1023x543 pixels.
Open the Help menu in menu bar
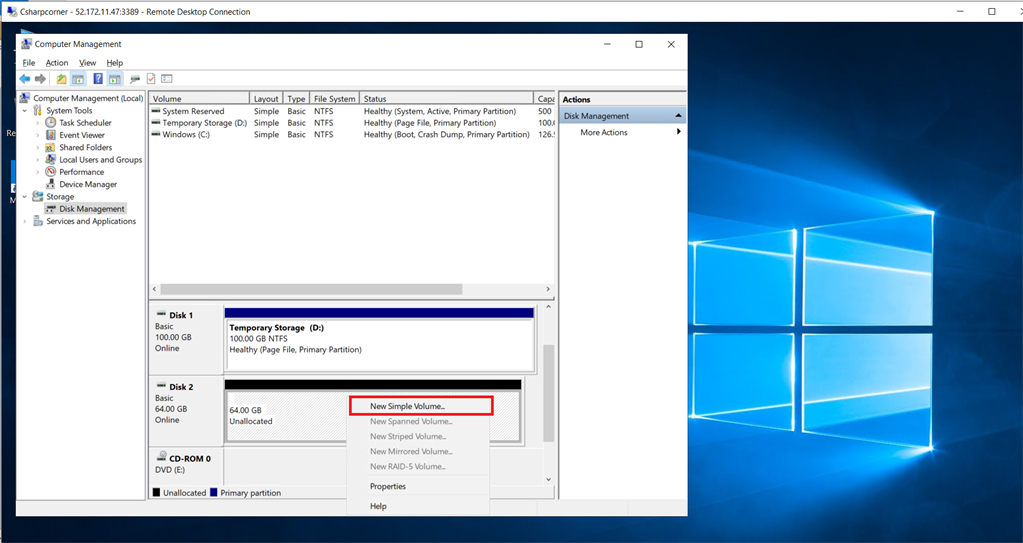point(115,63)
